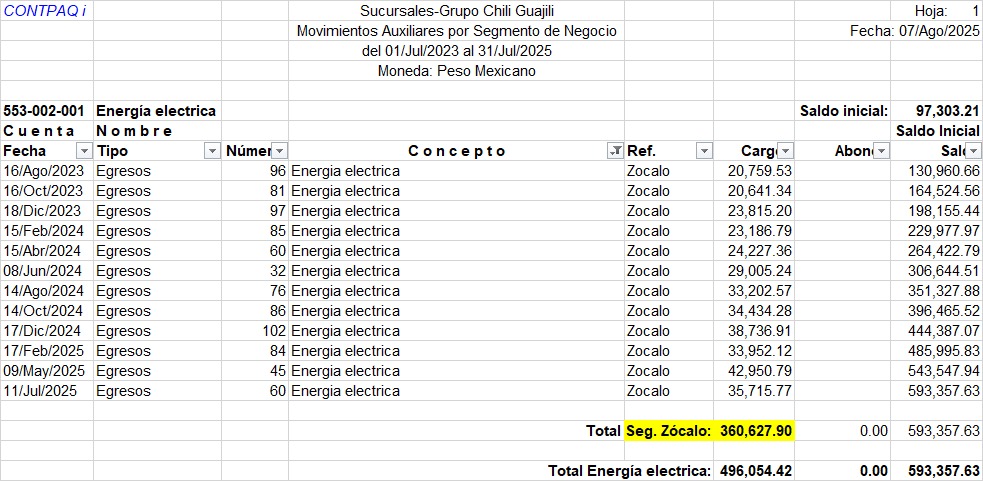Open the Cargo column filter dropdown

pyautogui.click(x=785, y=151)
